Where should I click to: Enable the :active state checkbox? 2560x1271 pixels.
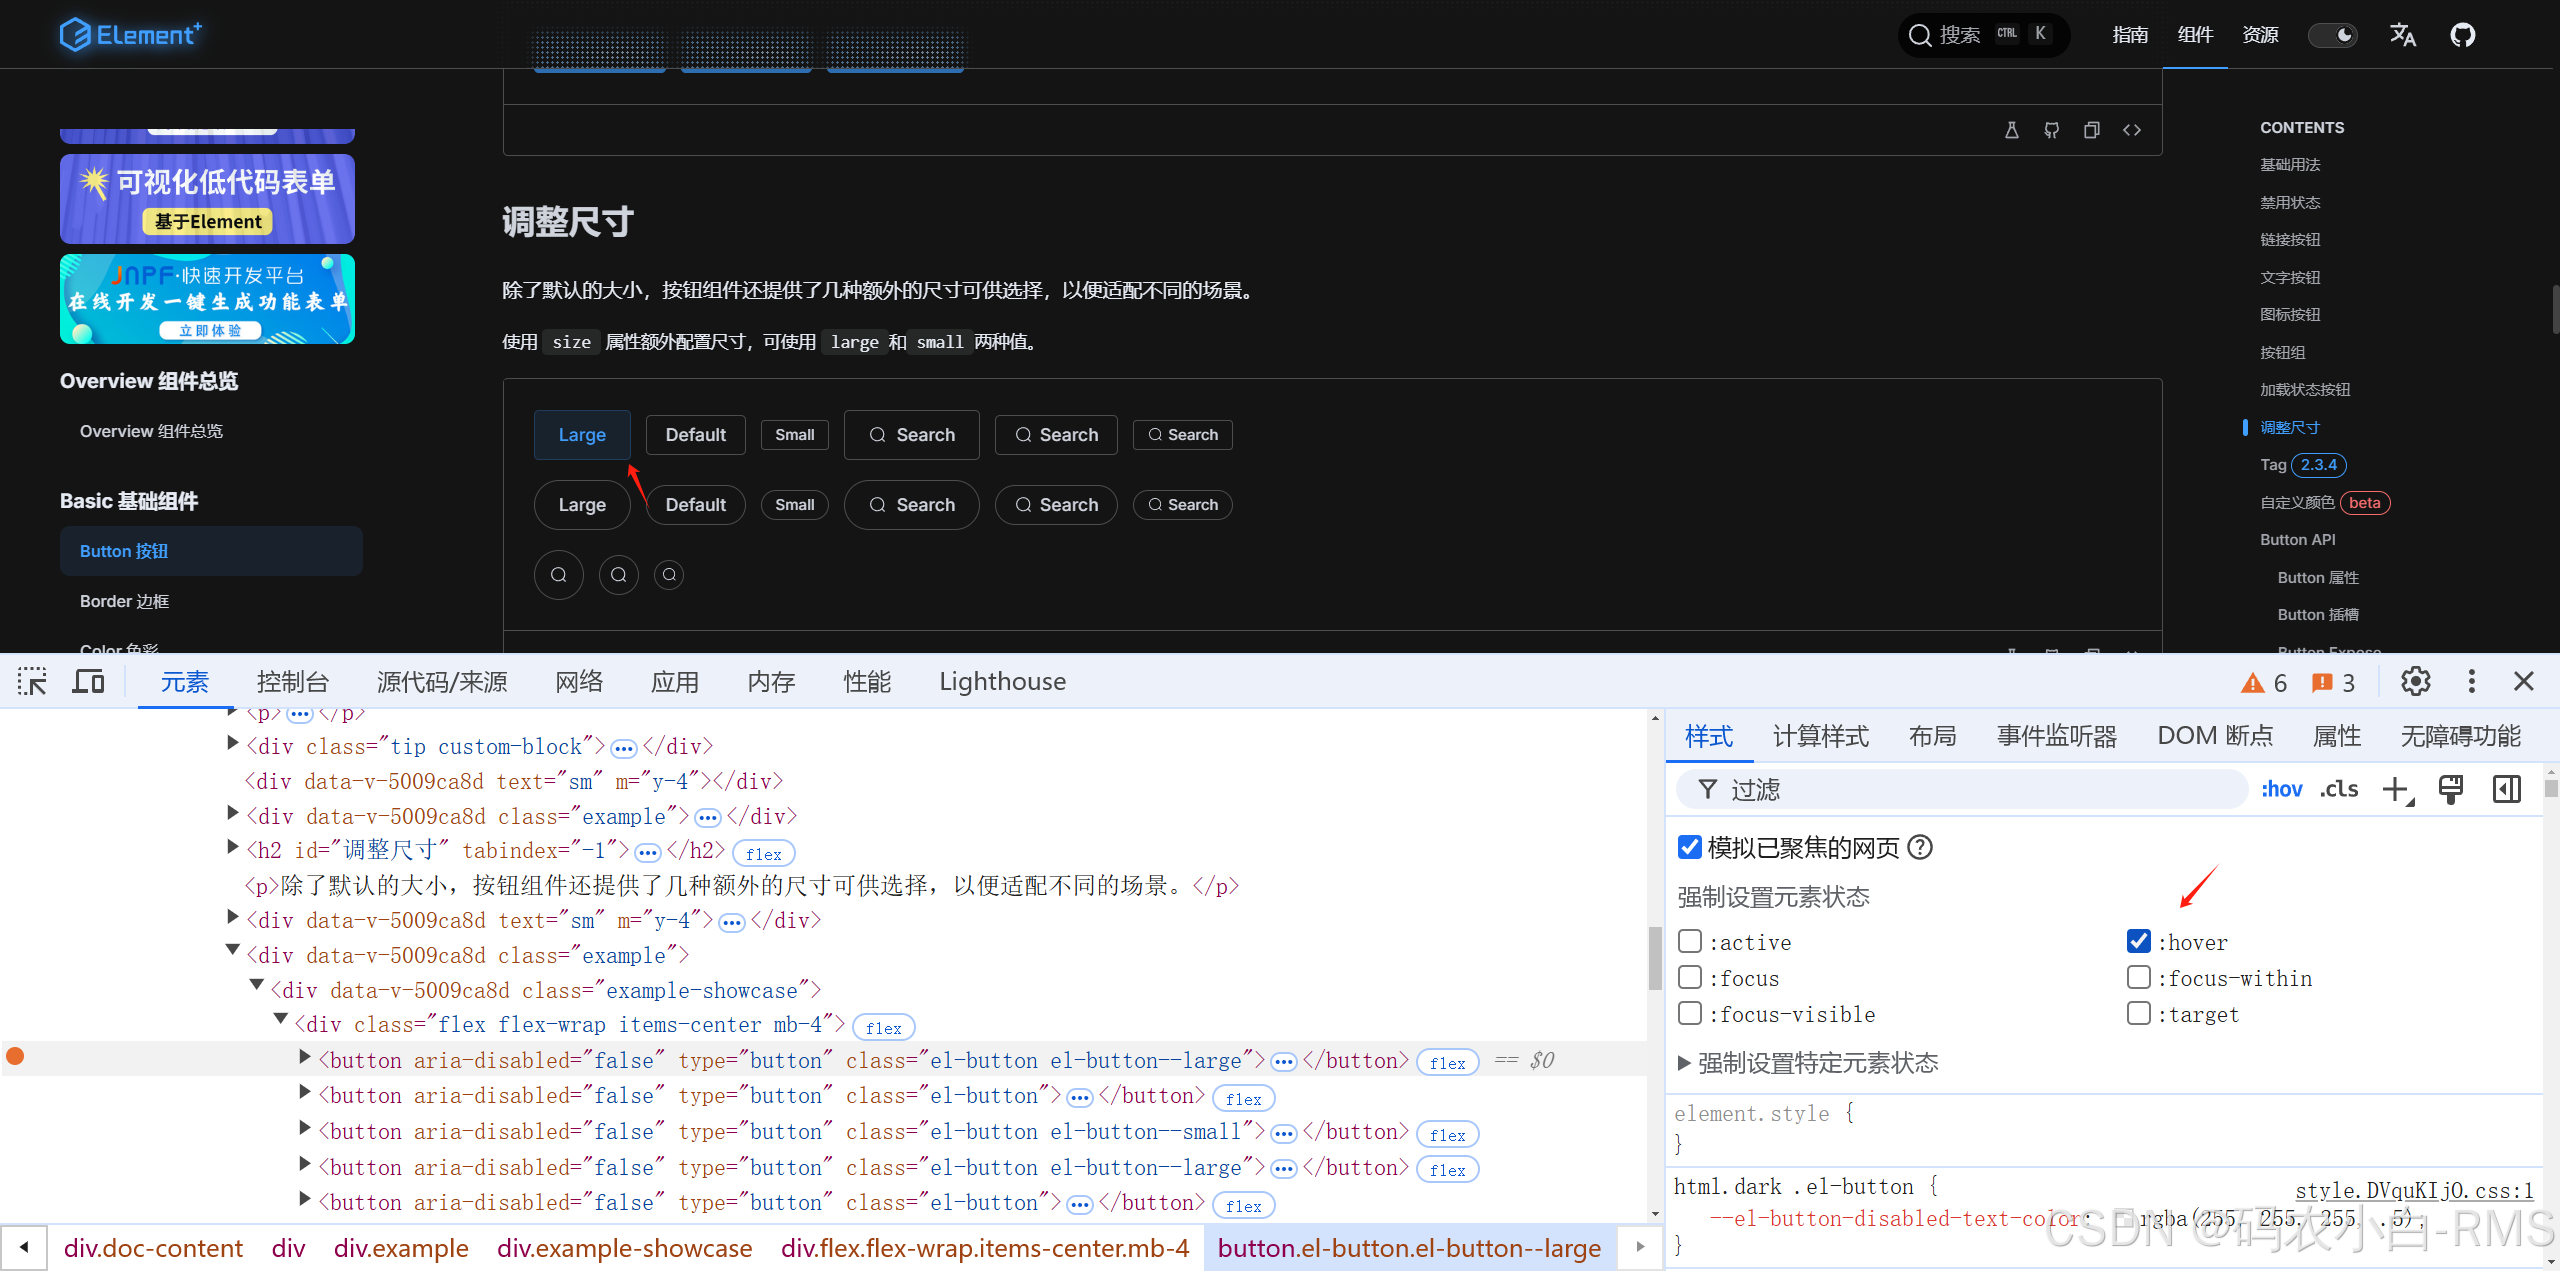point(1690,942)
